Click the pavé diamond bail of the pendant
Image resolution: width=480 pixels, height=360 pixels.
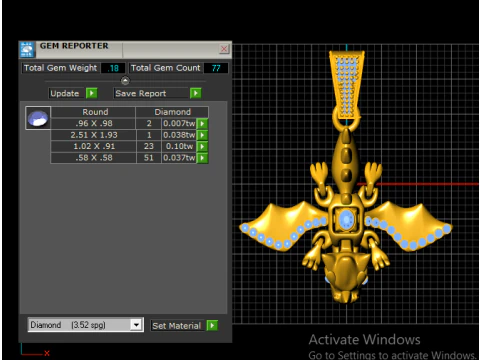click(347, 85)
